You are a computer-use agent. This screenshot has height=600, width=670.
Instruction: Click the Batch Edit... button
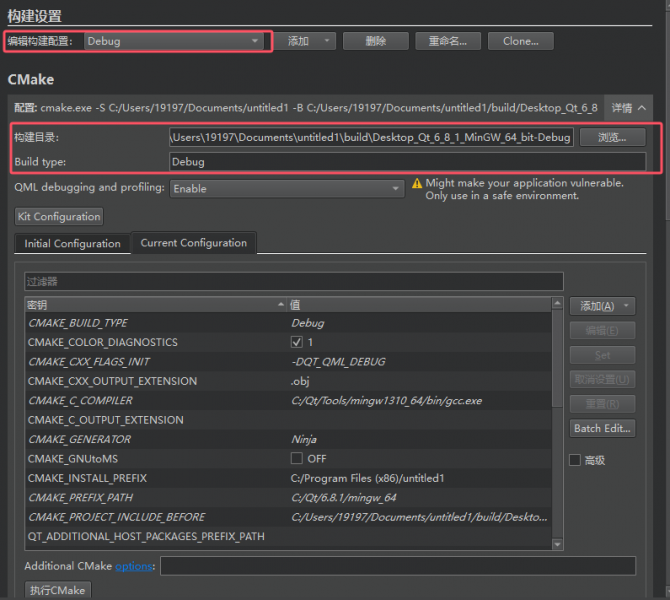click(602, 428)
